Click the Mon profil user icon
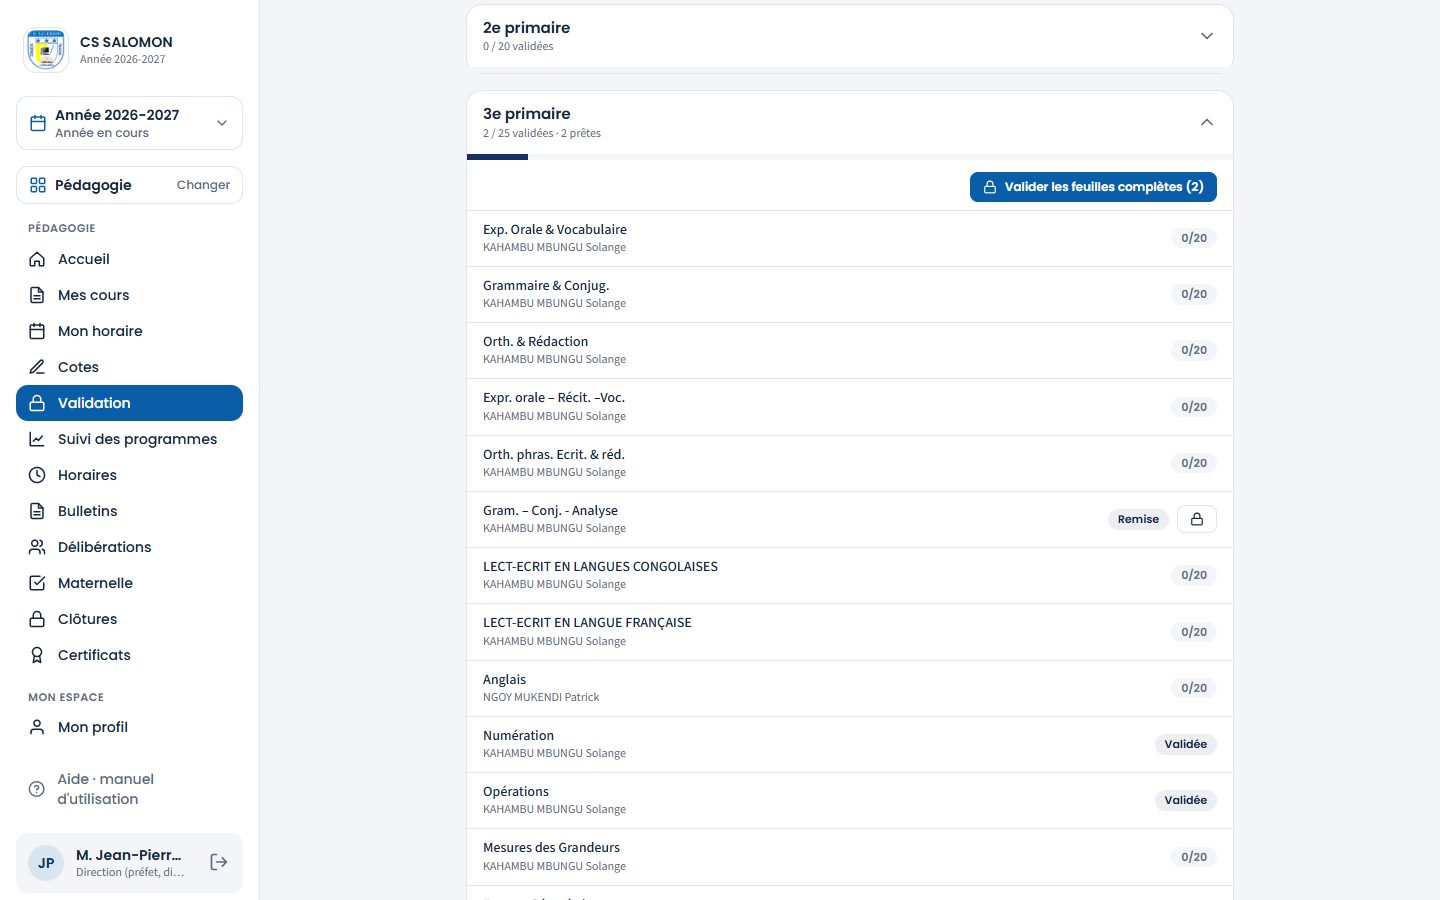Screen dimensions: 1440x900 point(37,727)
